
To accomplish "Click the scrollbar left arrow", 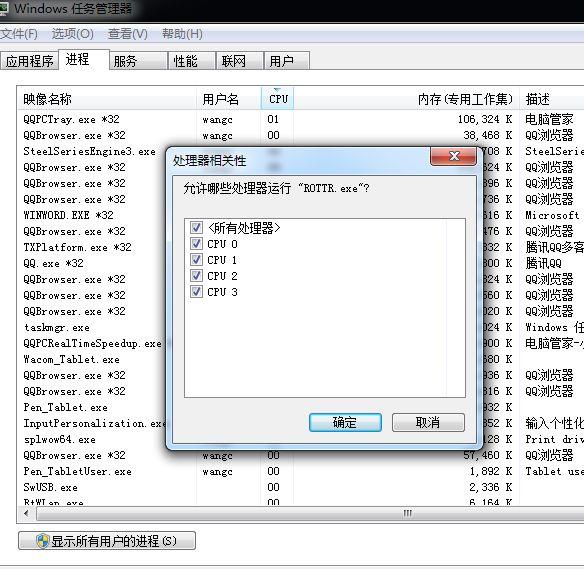I will point(26,514).
